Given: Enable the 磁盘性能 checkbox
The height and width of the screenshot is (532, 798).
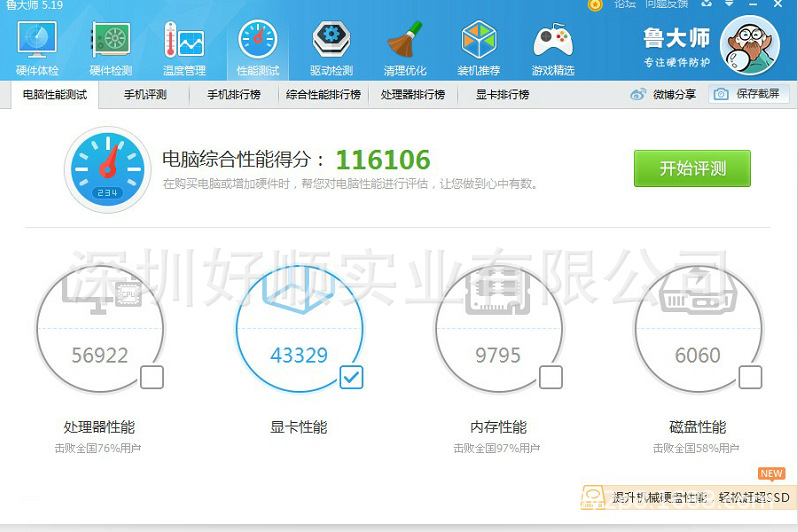Looking at the screenshot, I should click(750, 377).
